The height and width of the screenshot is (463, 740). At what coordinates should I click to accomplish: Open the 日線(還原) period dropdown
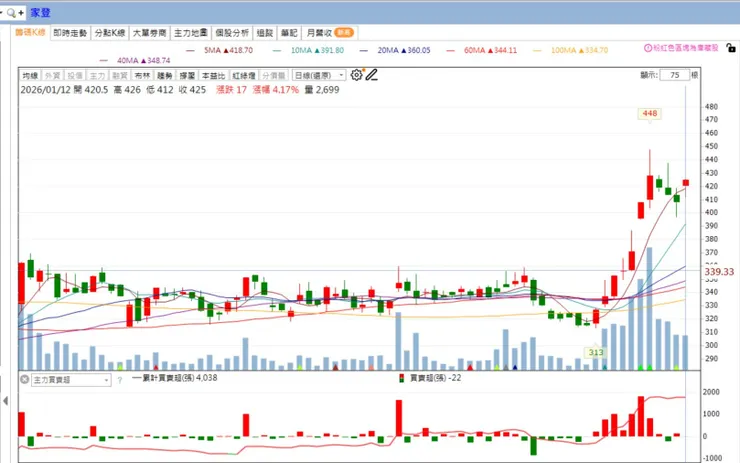tap(319, 76)
